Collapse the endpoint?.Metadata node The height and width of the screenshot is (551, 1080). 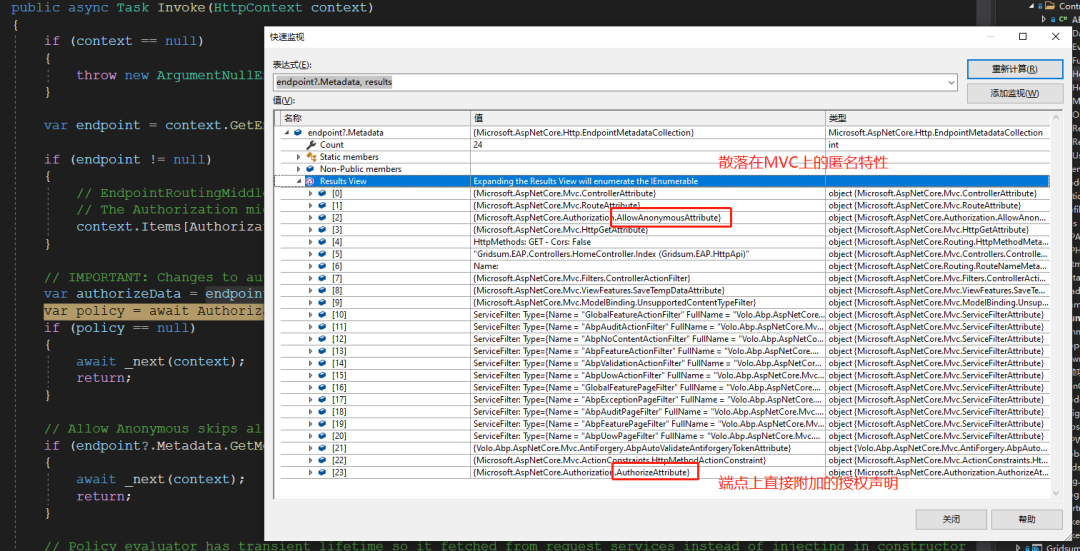click(287, 132)
